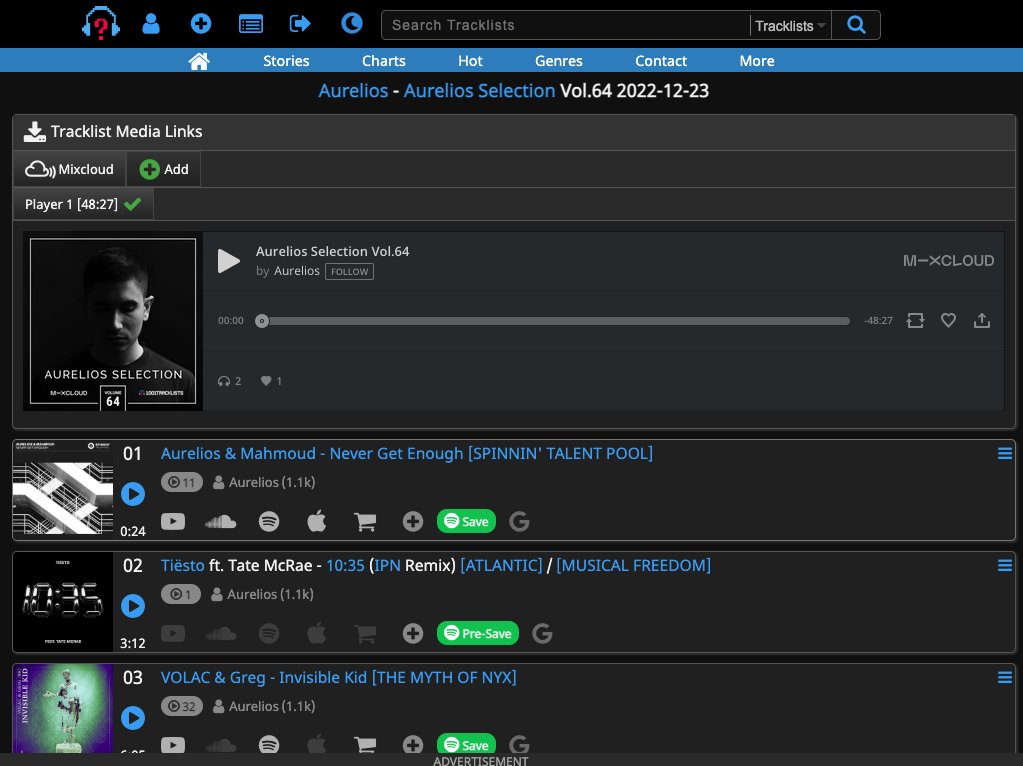Switch to the Genres menu item
The width and height of the screenshot is (1023, 766).
click(x=558, y=61)
